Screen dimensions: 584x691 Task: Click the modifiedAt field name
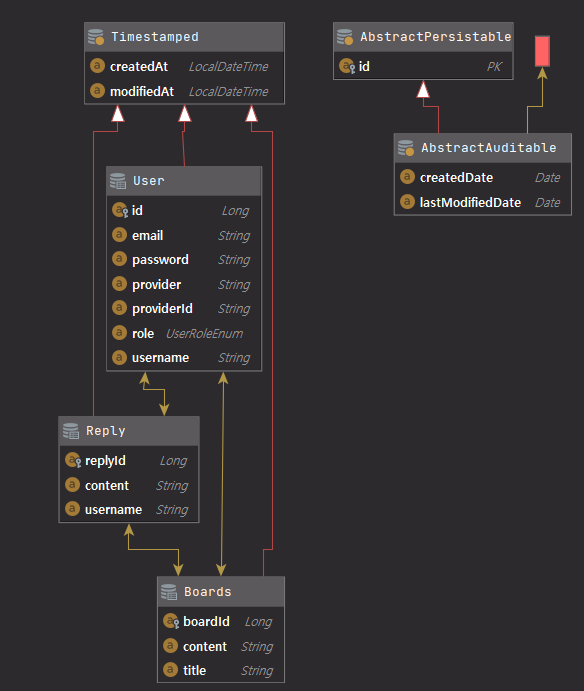coord(142,91)
